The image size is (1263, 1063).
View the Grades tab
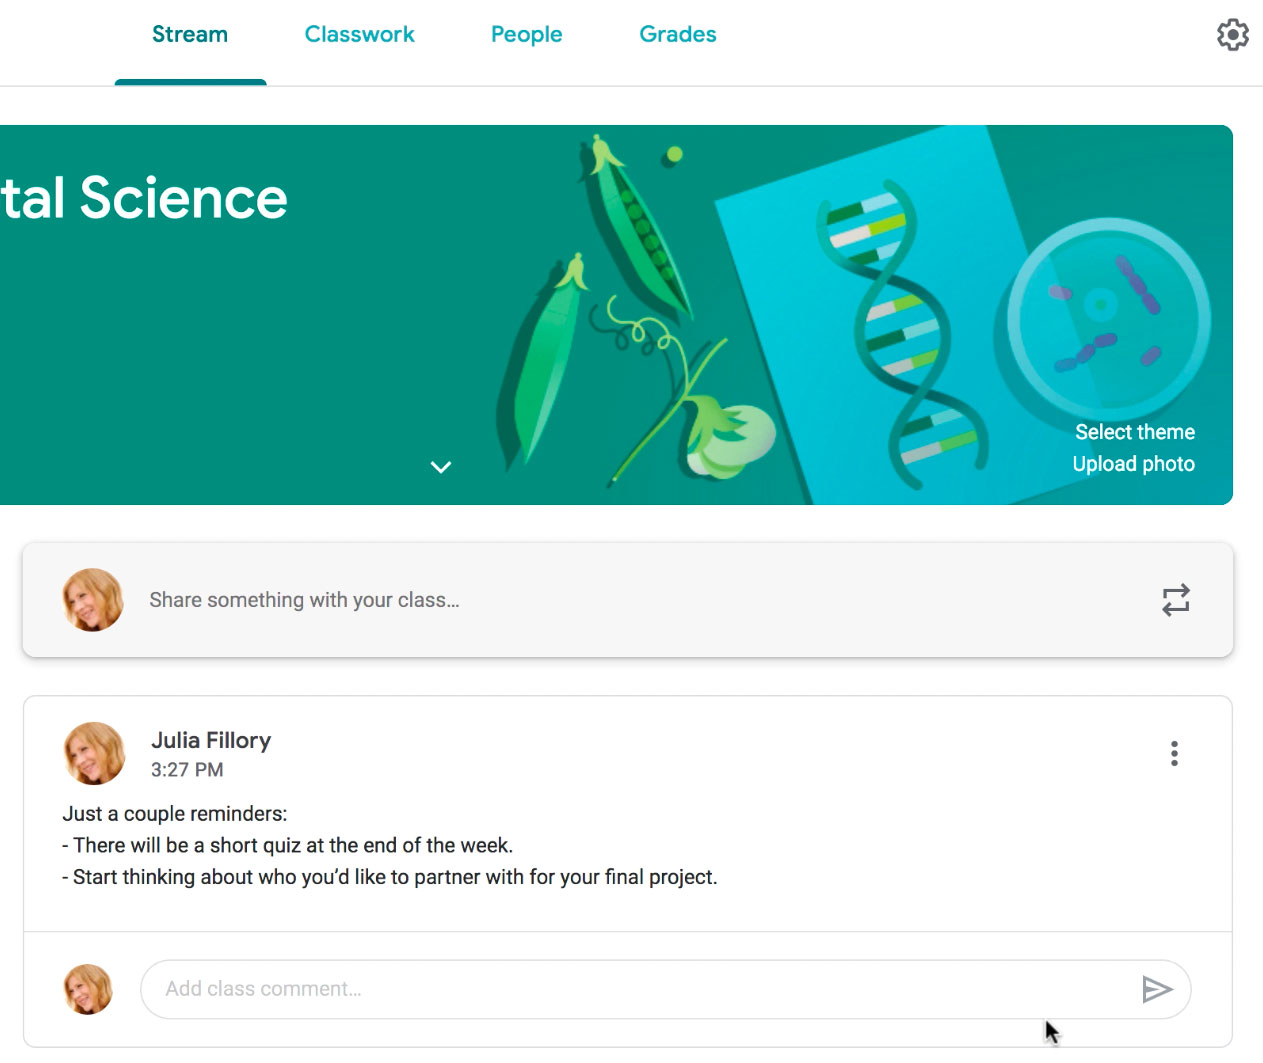click(x=677, y=35)
